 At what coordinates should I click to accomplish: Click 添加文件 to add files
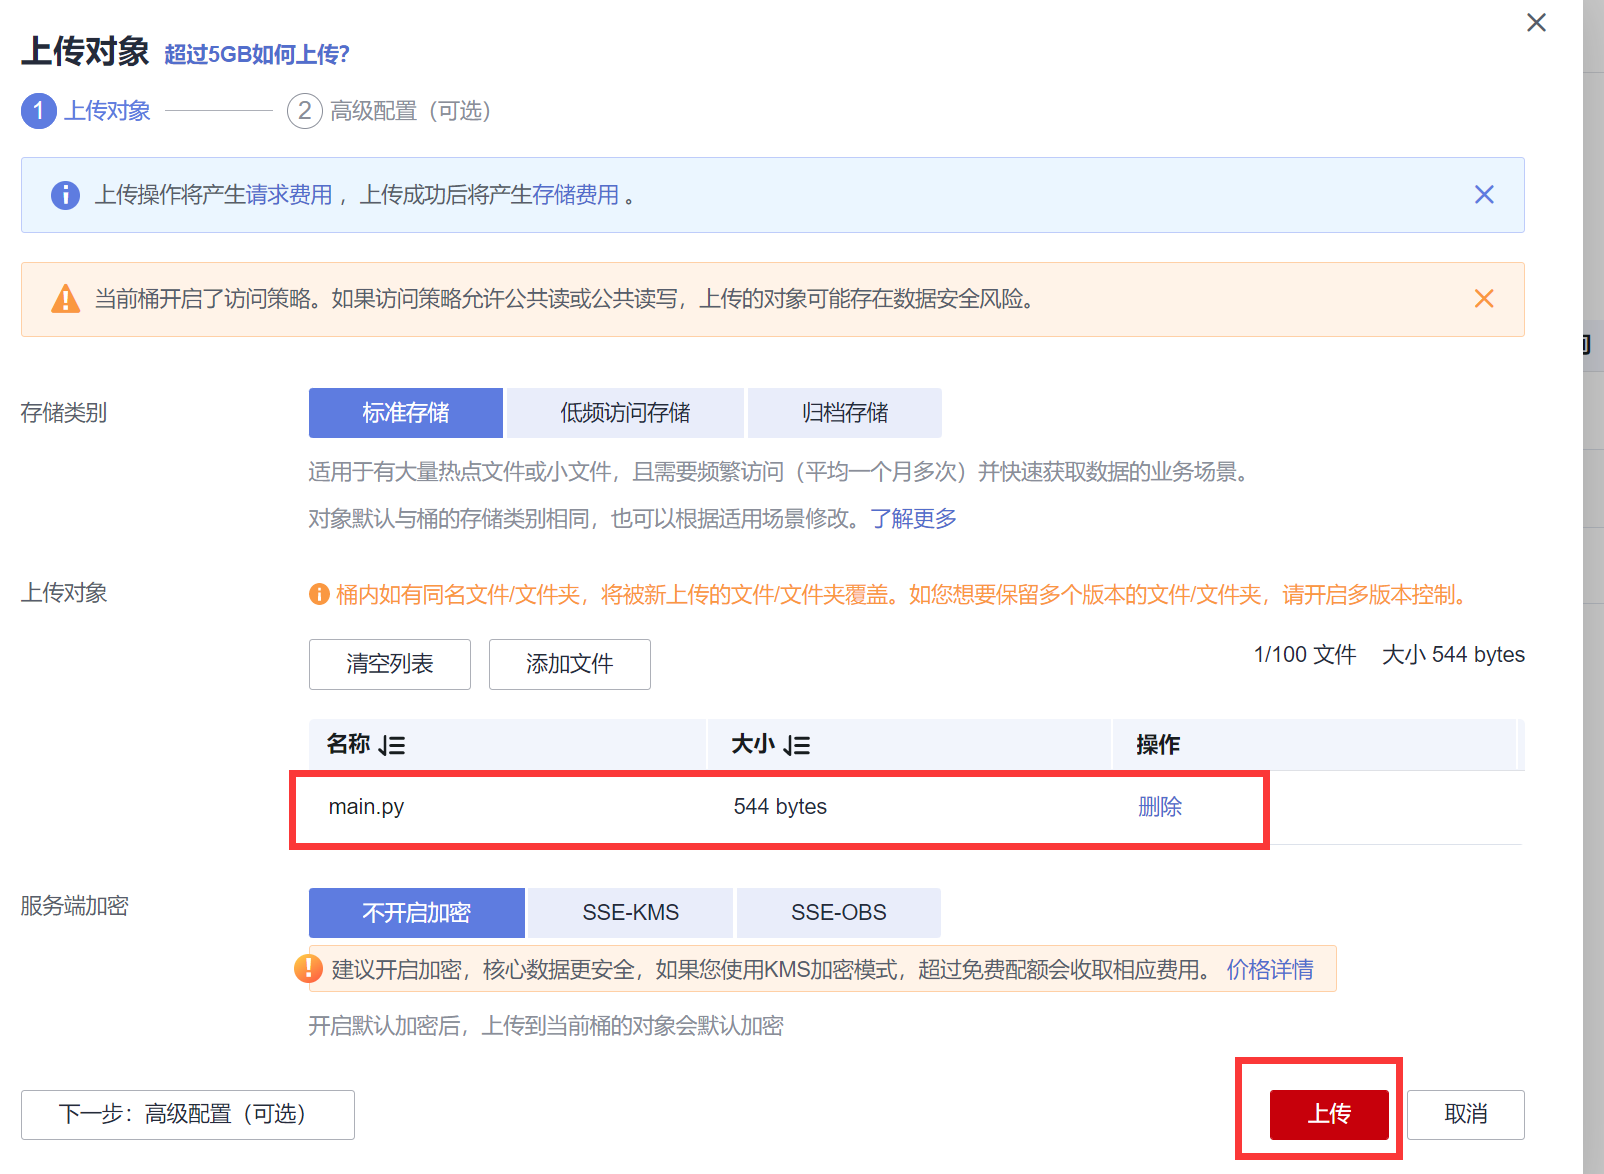point(569,664)
